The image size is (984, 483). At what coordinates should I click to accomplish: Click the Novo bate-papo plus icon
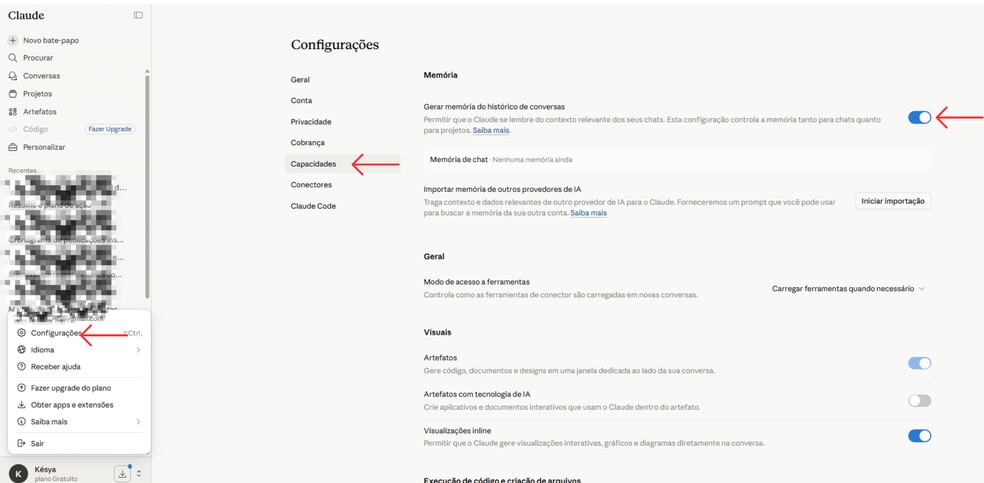click(x=13, y=40)
